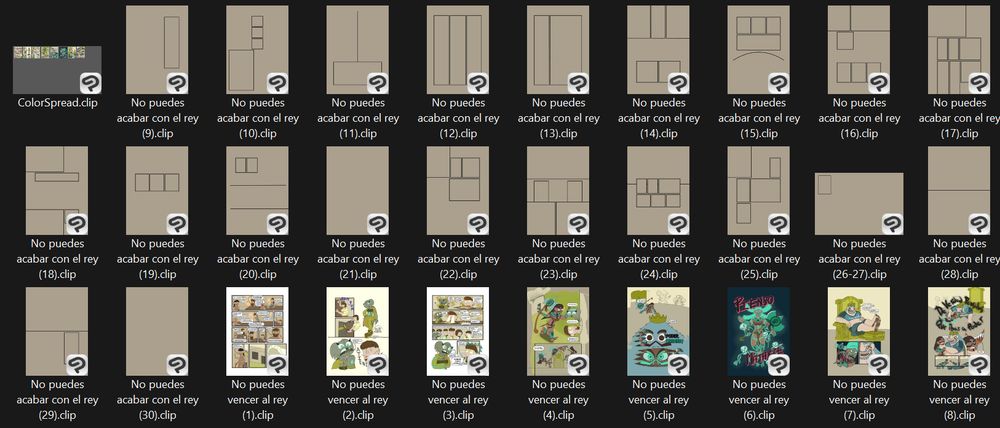Image resolution: width=1000 pixels, height=428 pixels.
Task: Click Clip Studio badge on (26-27).clip
Action: tap(892, 225)
